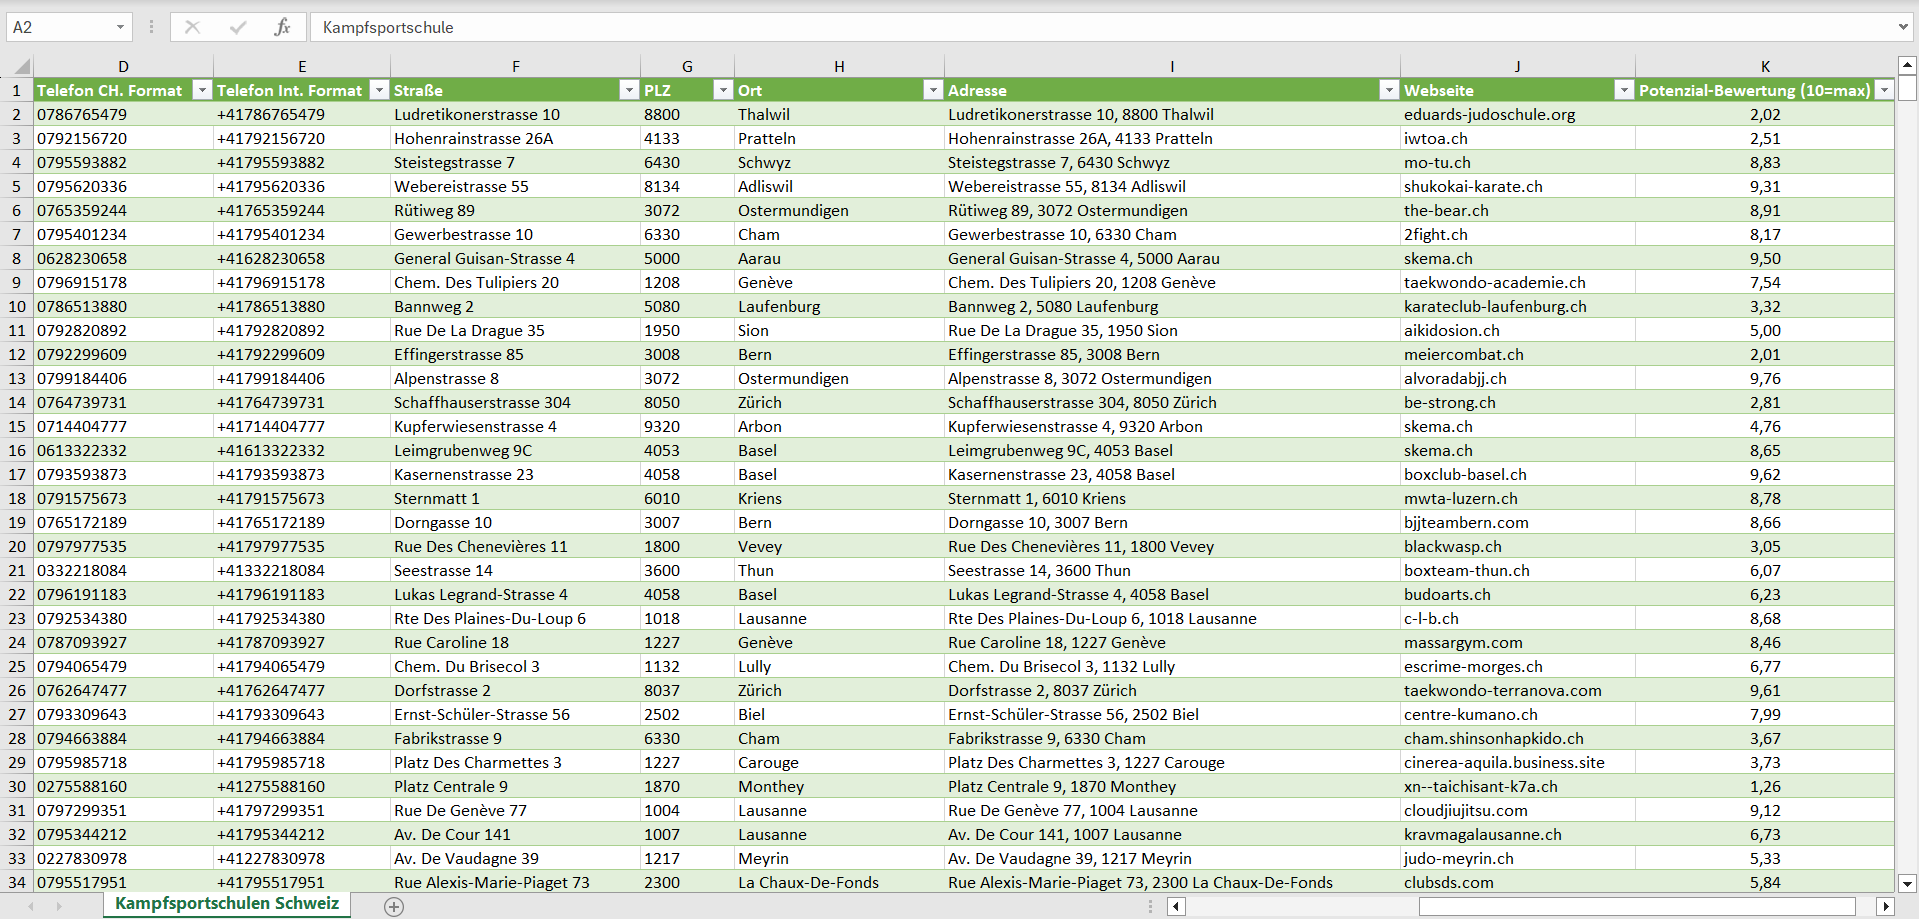Select column J header
The height and width of the screenshot is (919, 1919).
click(x=1518, y=67)
